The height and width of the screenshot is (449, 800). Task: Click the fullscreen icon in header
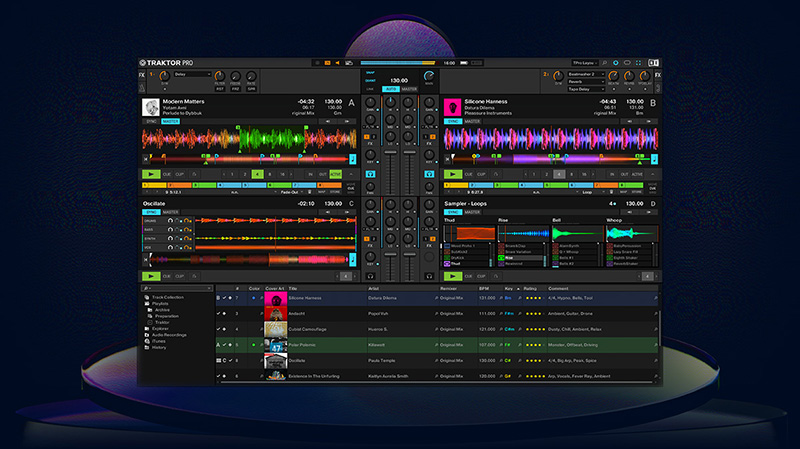(638, 63)
